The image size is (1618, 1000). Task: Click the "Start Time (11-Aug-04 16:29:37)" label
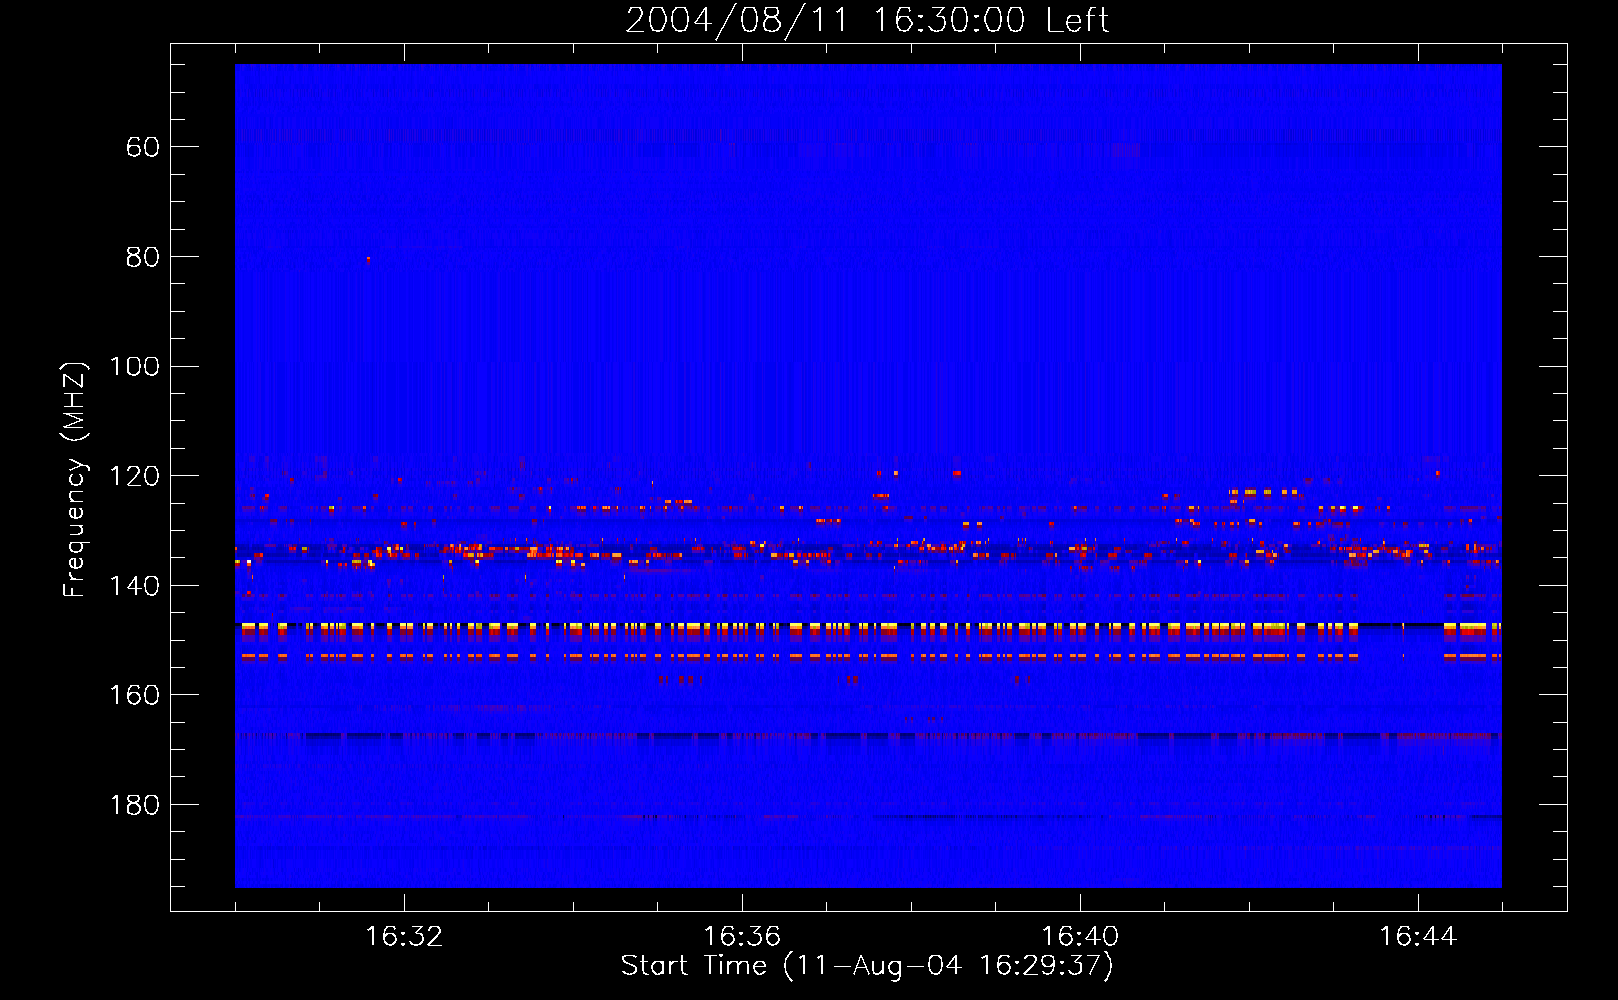click(867, 966)
